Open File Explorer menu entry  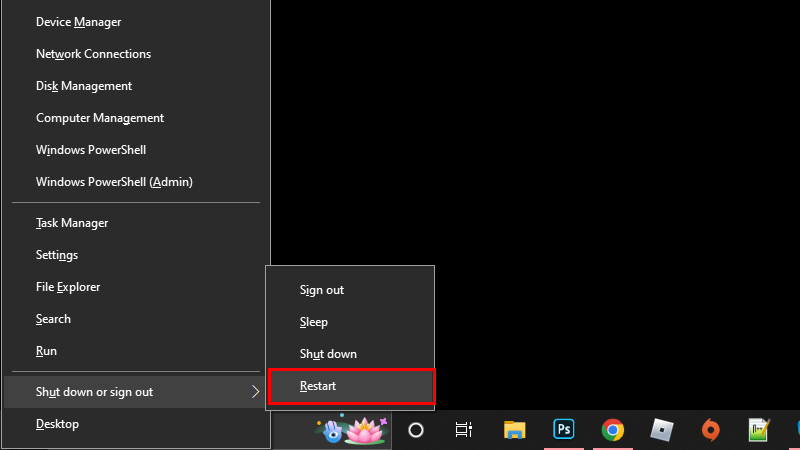coord(136,287)
